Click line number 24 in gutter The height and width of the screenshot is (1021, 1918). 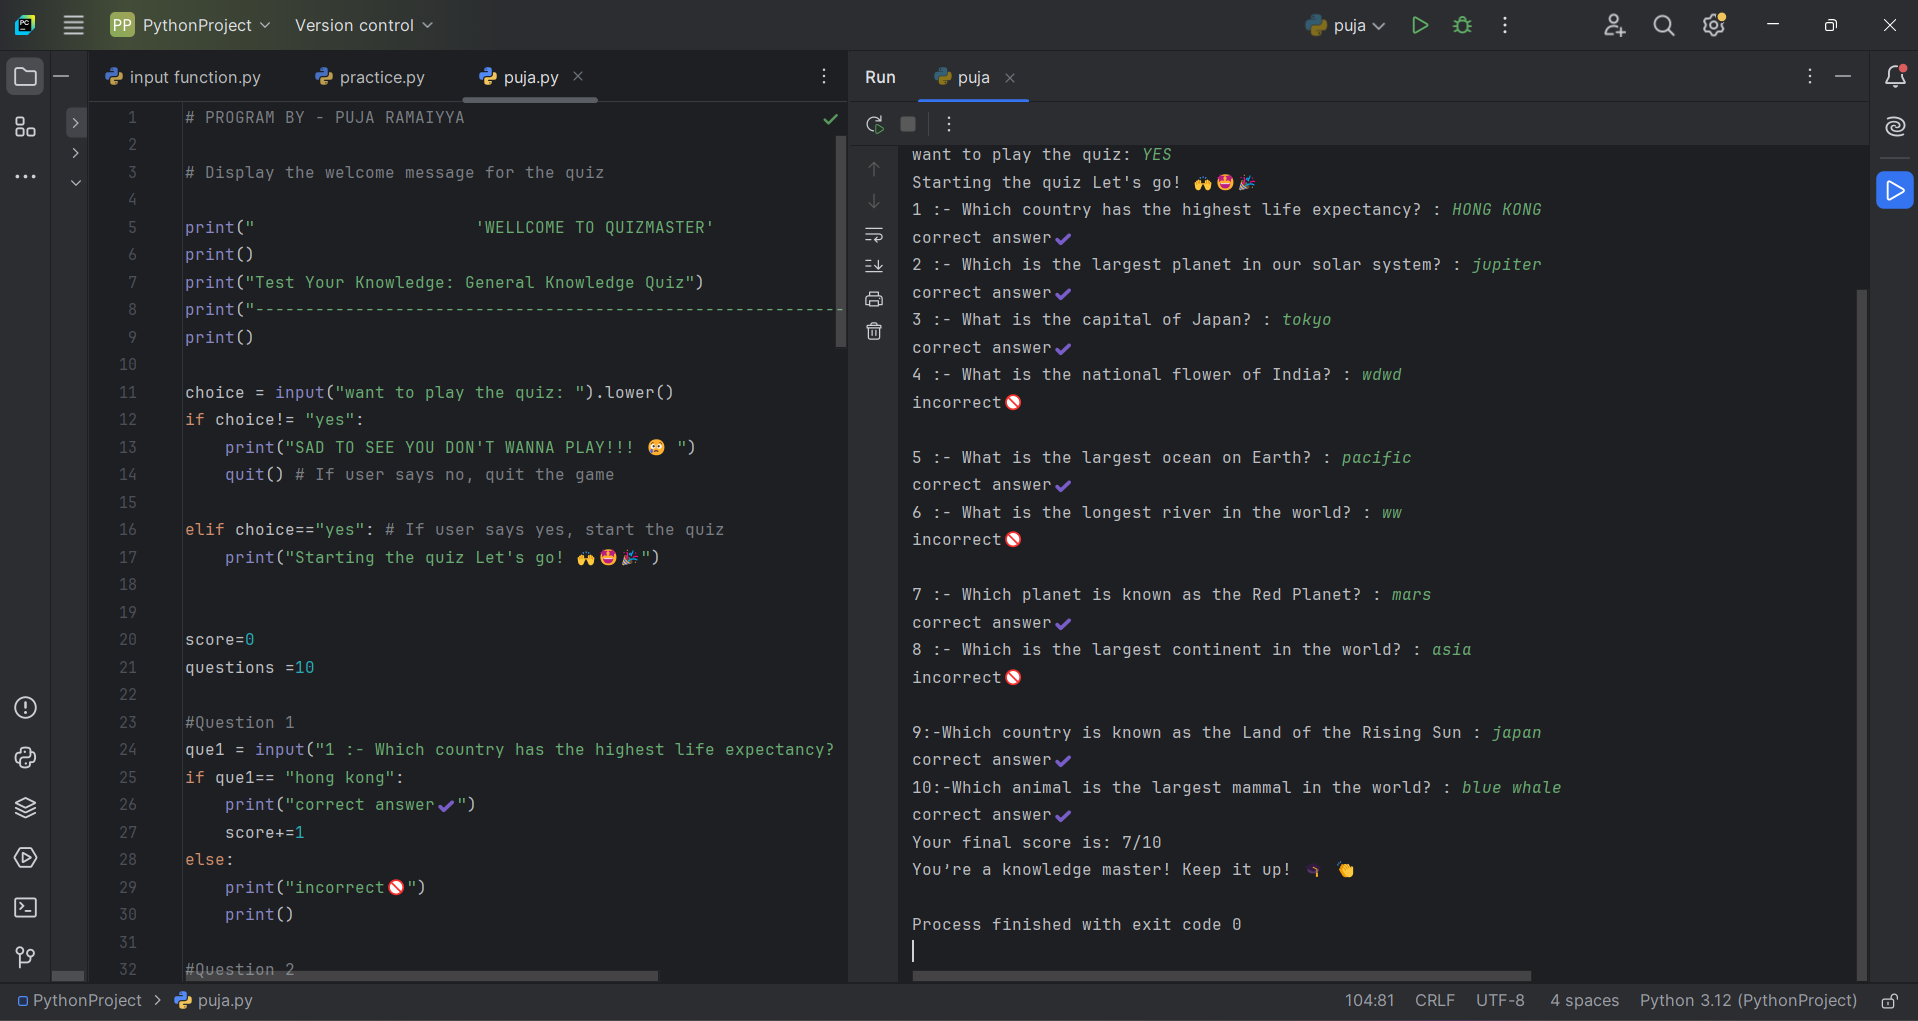point(128,749)
